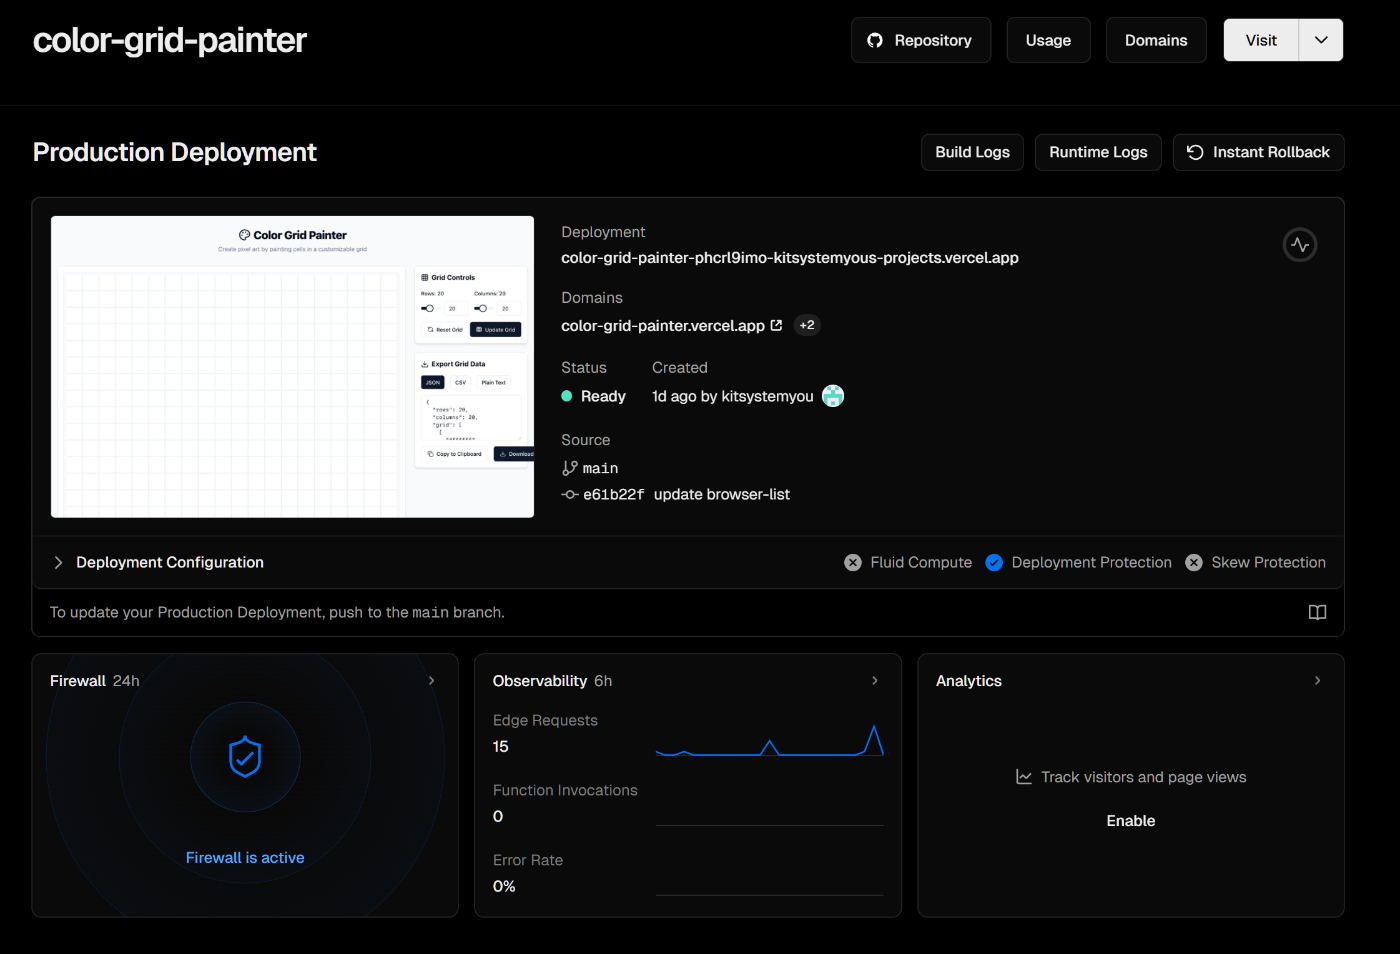Click Firewall is active text

(245, 858)
